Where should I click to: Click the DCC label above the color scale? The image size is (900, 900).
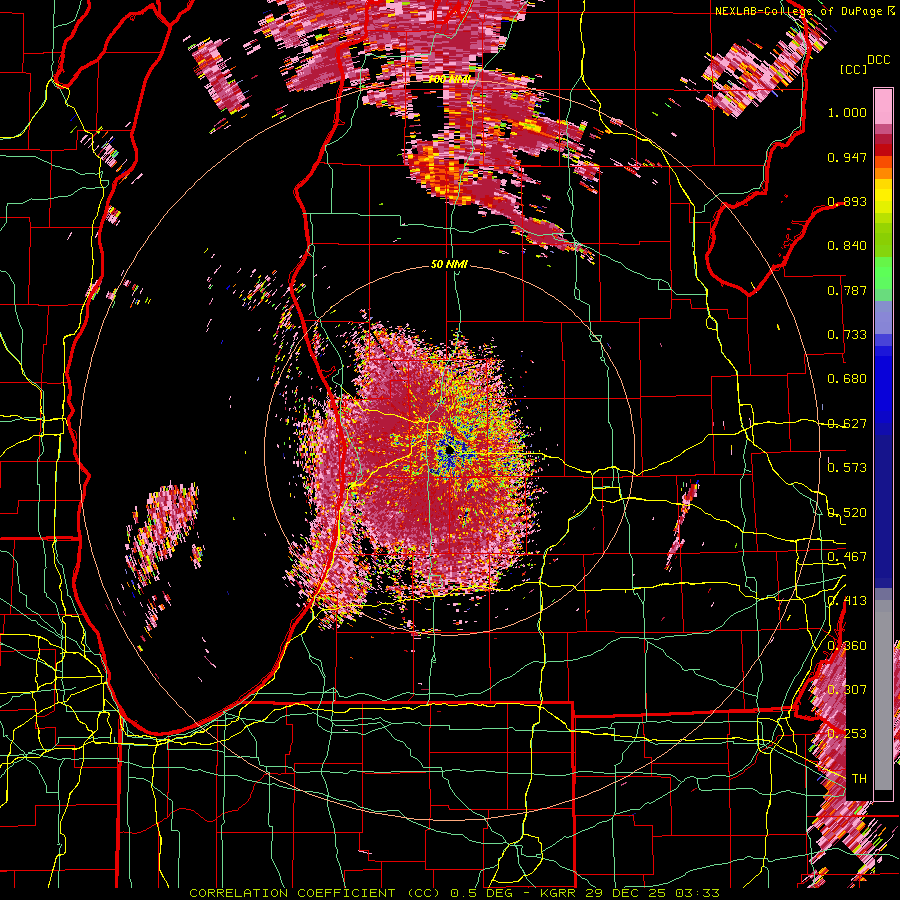pos(878,60)
